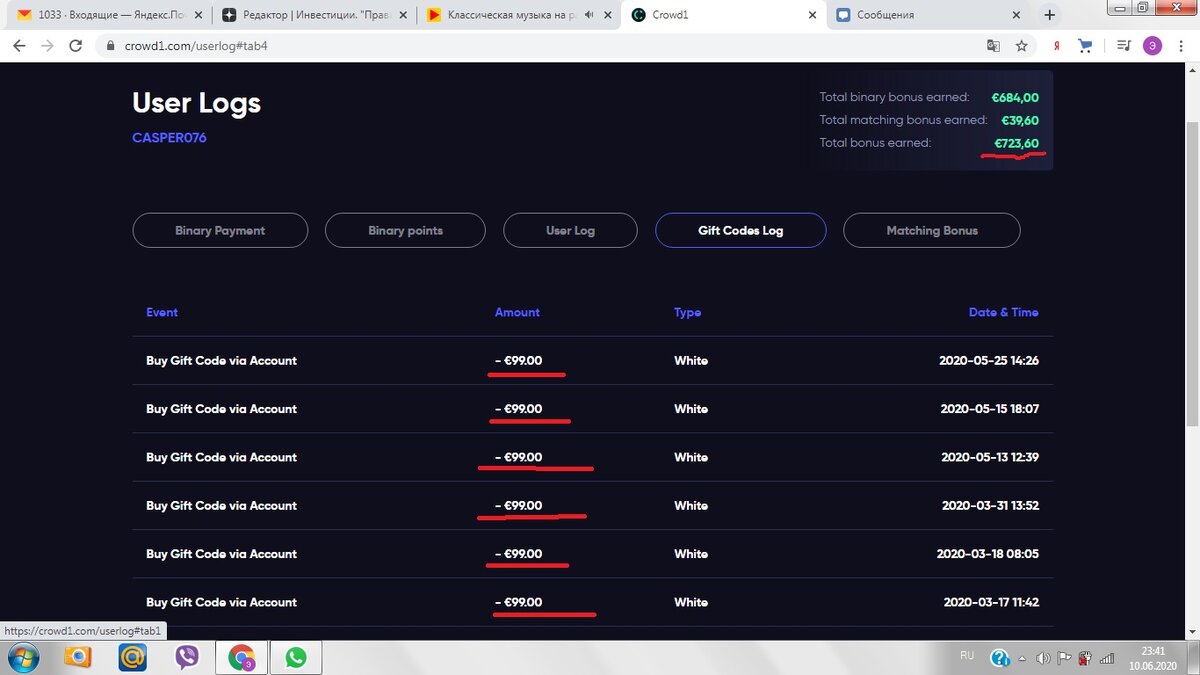This screenshot has width=1200, height=675.
Task: Select the Crowd1 browser tab
Action: (x=724, y=15)
